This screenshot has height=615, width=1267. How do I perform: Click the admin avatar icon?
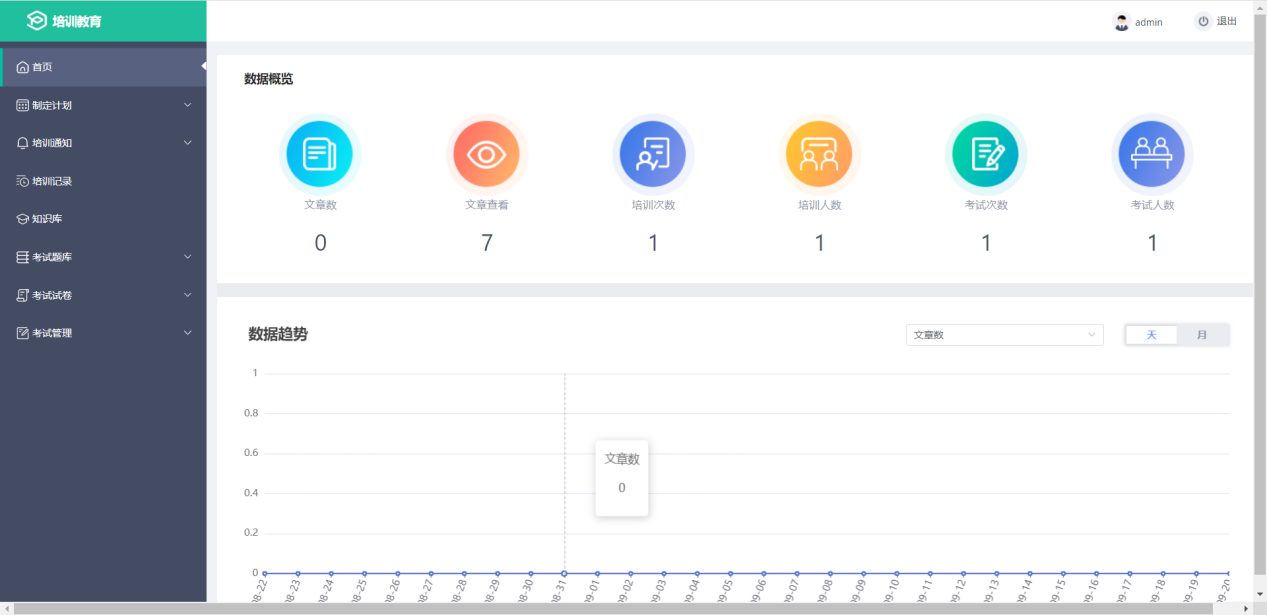click(1122, 22)
